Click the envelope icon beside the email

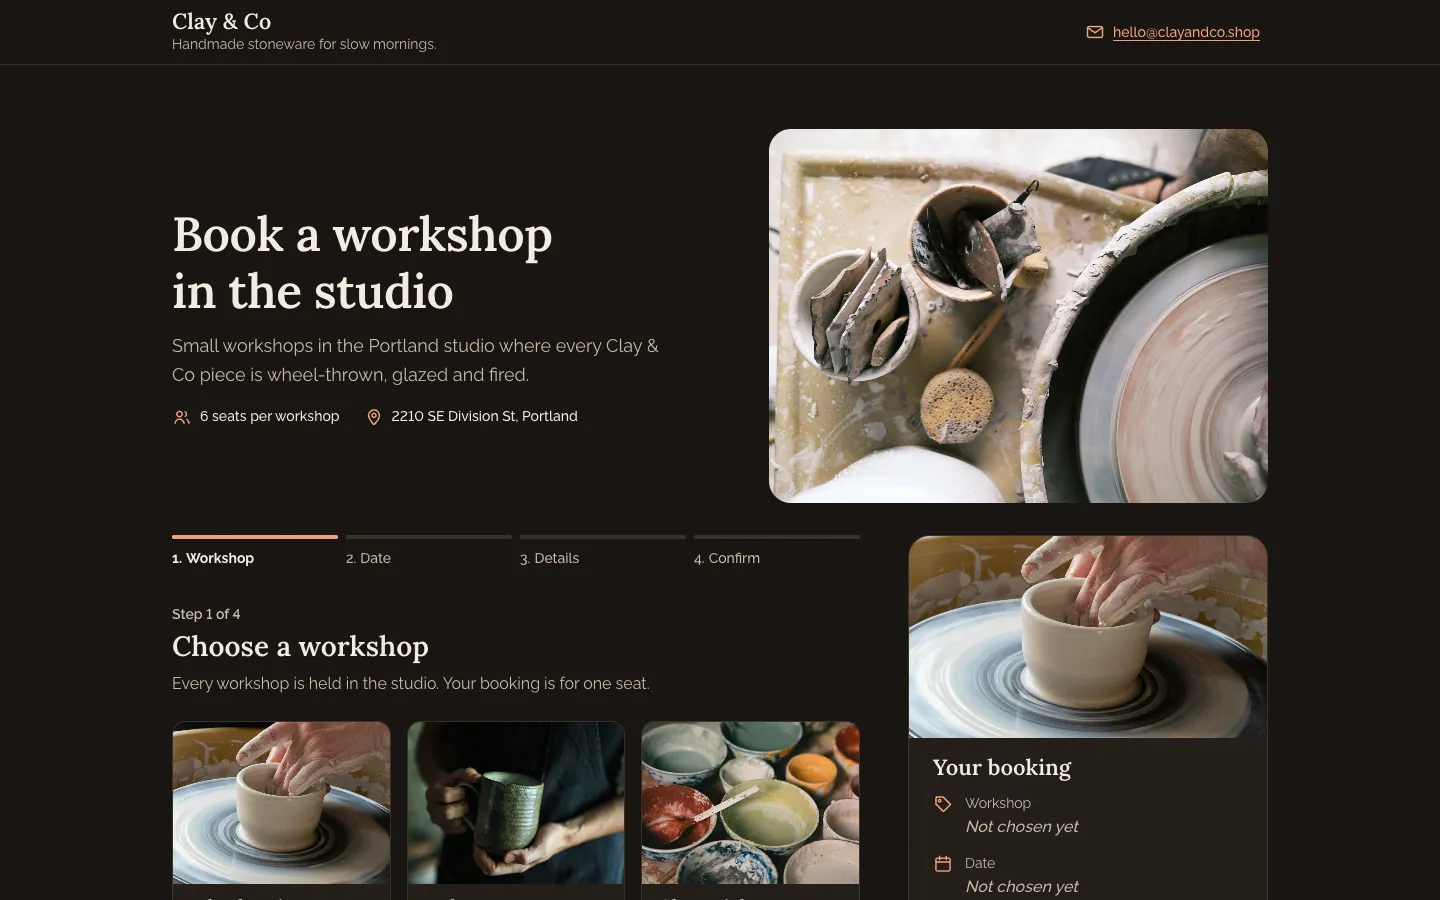coord(1095,32)
